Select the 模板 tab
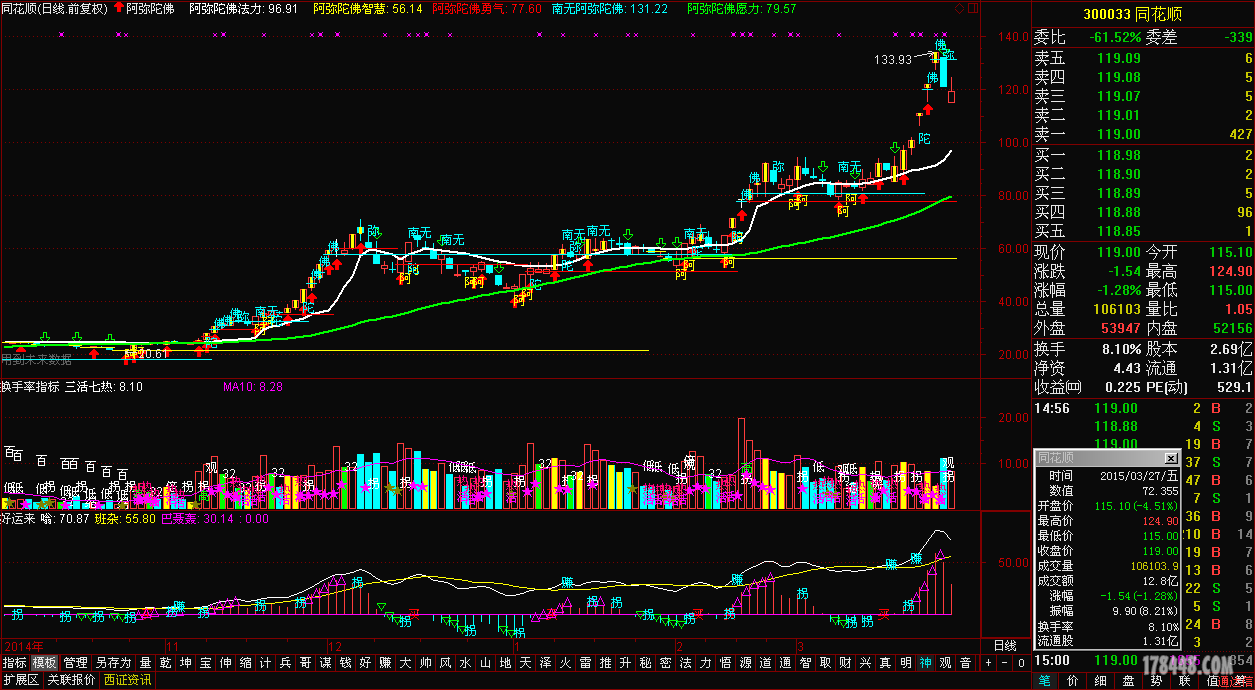1255x690 pixels. pos(44,662)
